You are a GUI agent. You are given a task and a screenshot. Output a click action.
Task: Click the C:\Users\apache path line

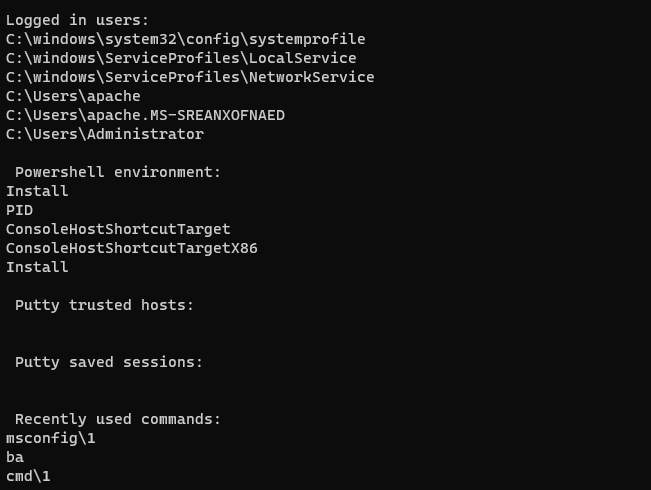73,96
